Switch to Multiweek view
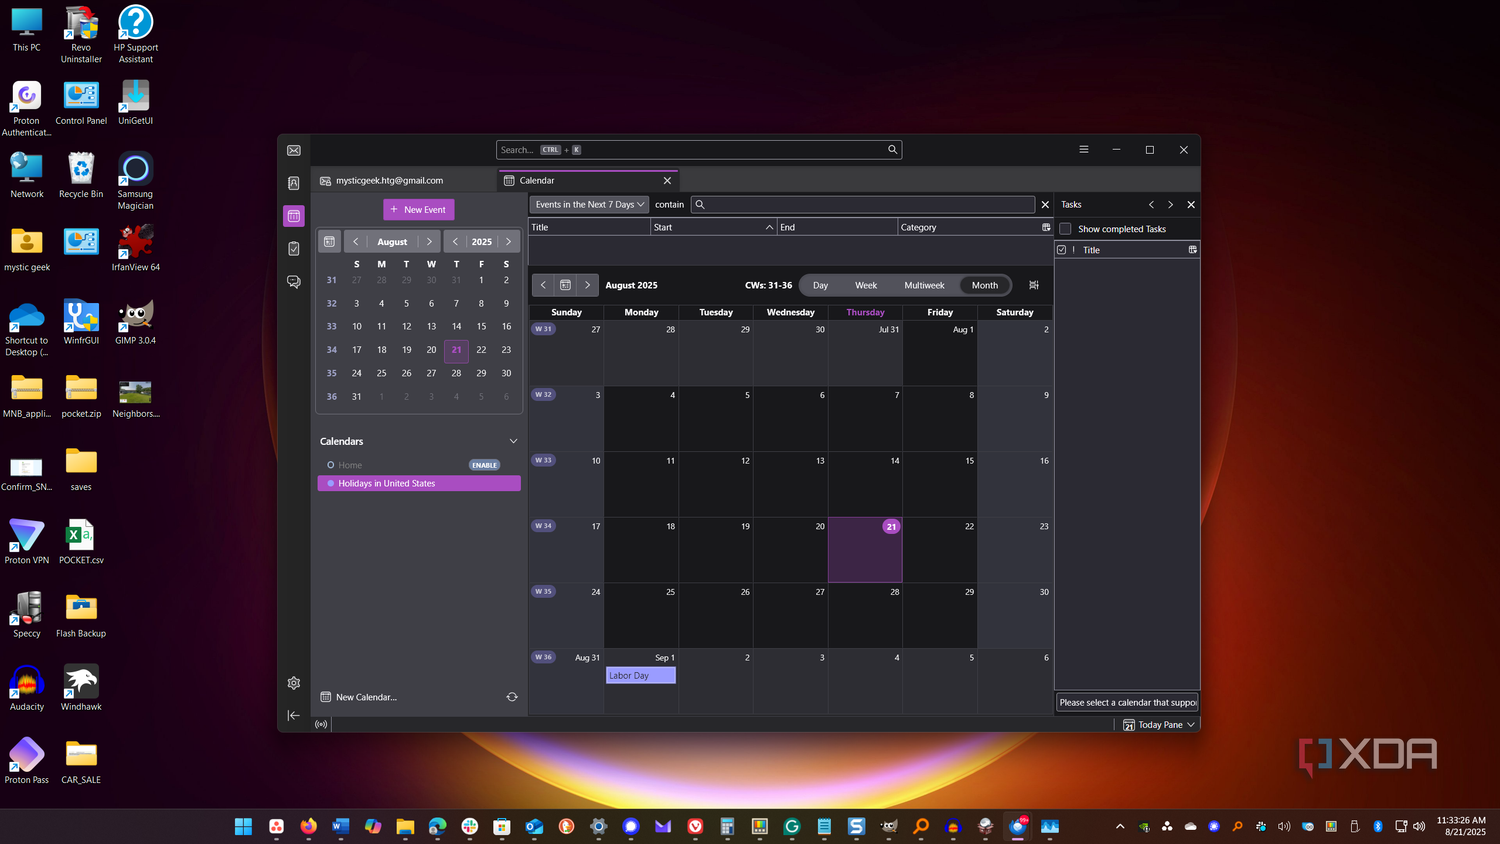This screenshot has height=844, width=1500. pos(924,285)
